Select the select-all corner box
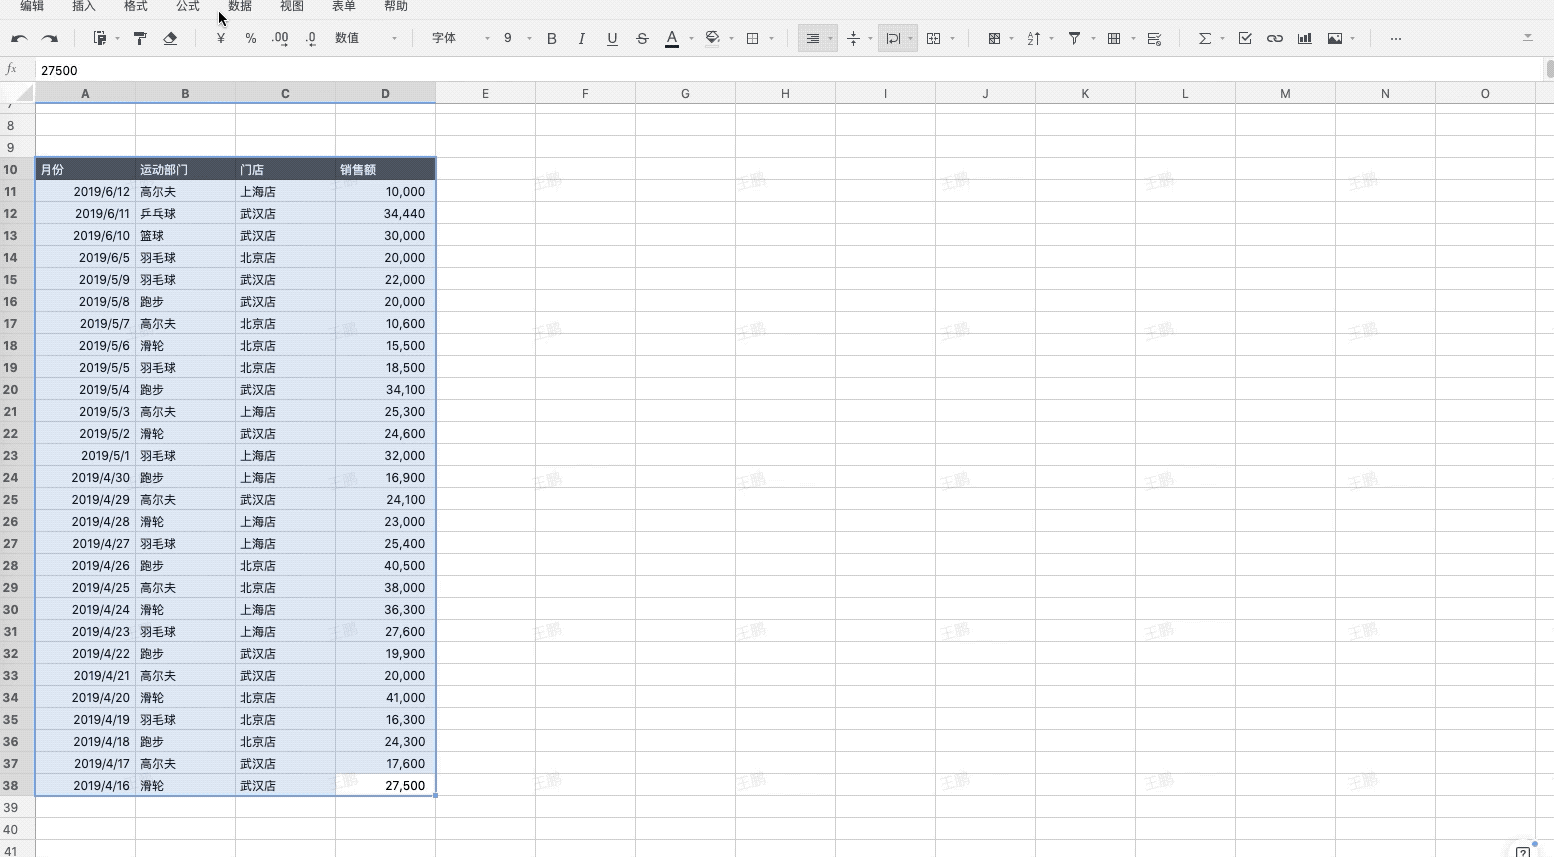 pyautogui.click(x=17, y=93)
